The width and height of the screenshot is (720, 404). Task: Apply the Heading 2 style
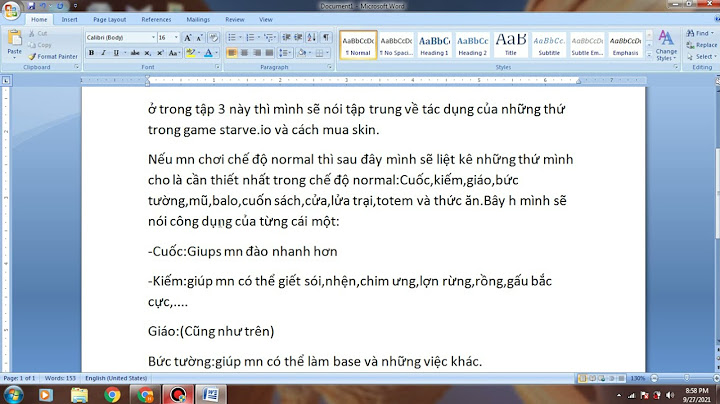472,45
